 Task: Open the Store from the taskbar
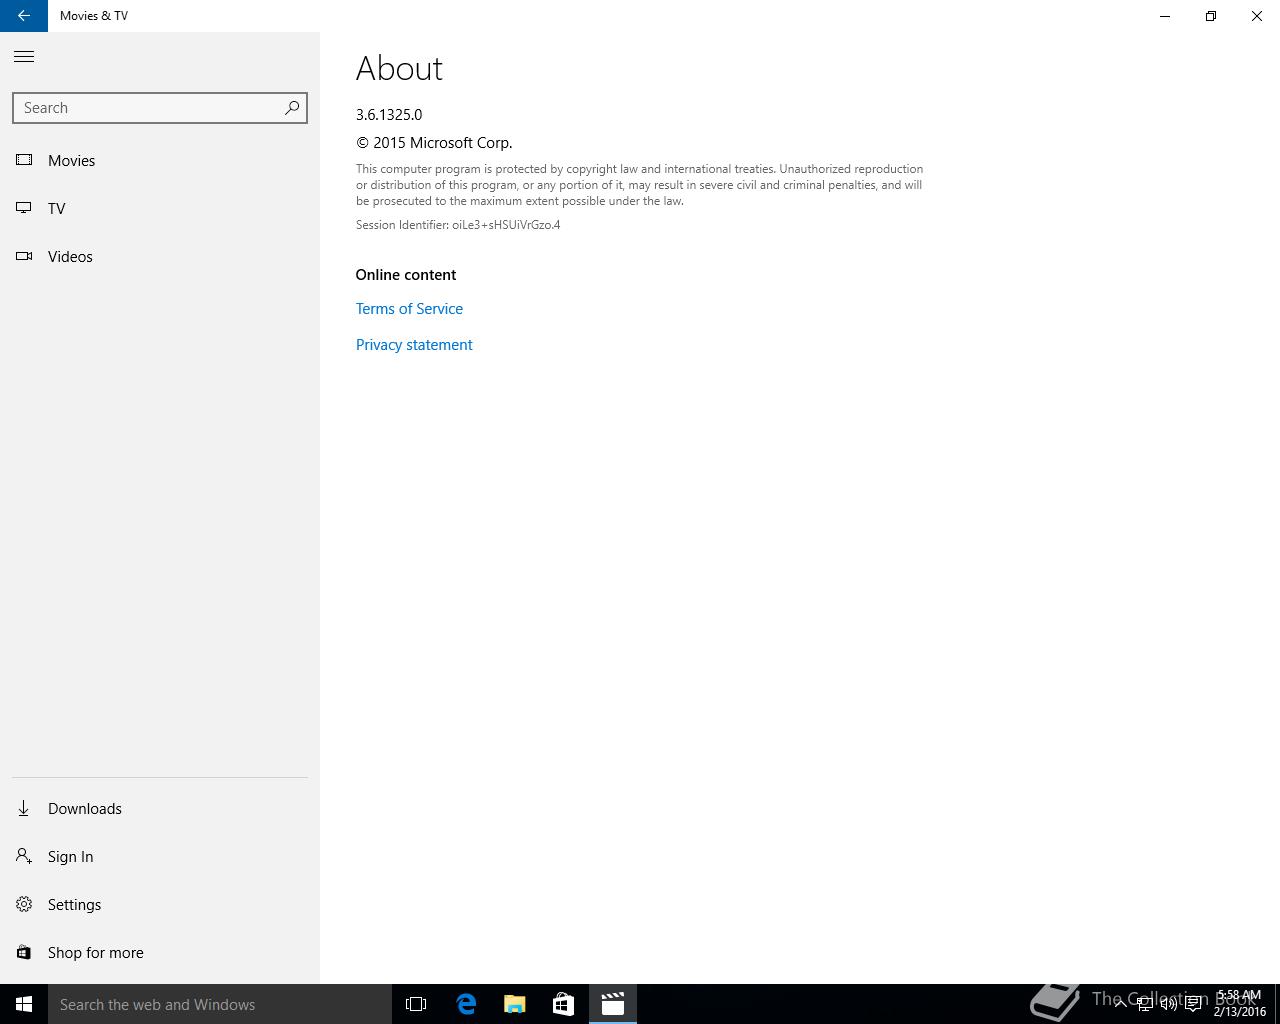[563, 1004]
